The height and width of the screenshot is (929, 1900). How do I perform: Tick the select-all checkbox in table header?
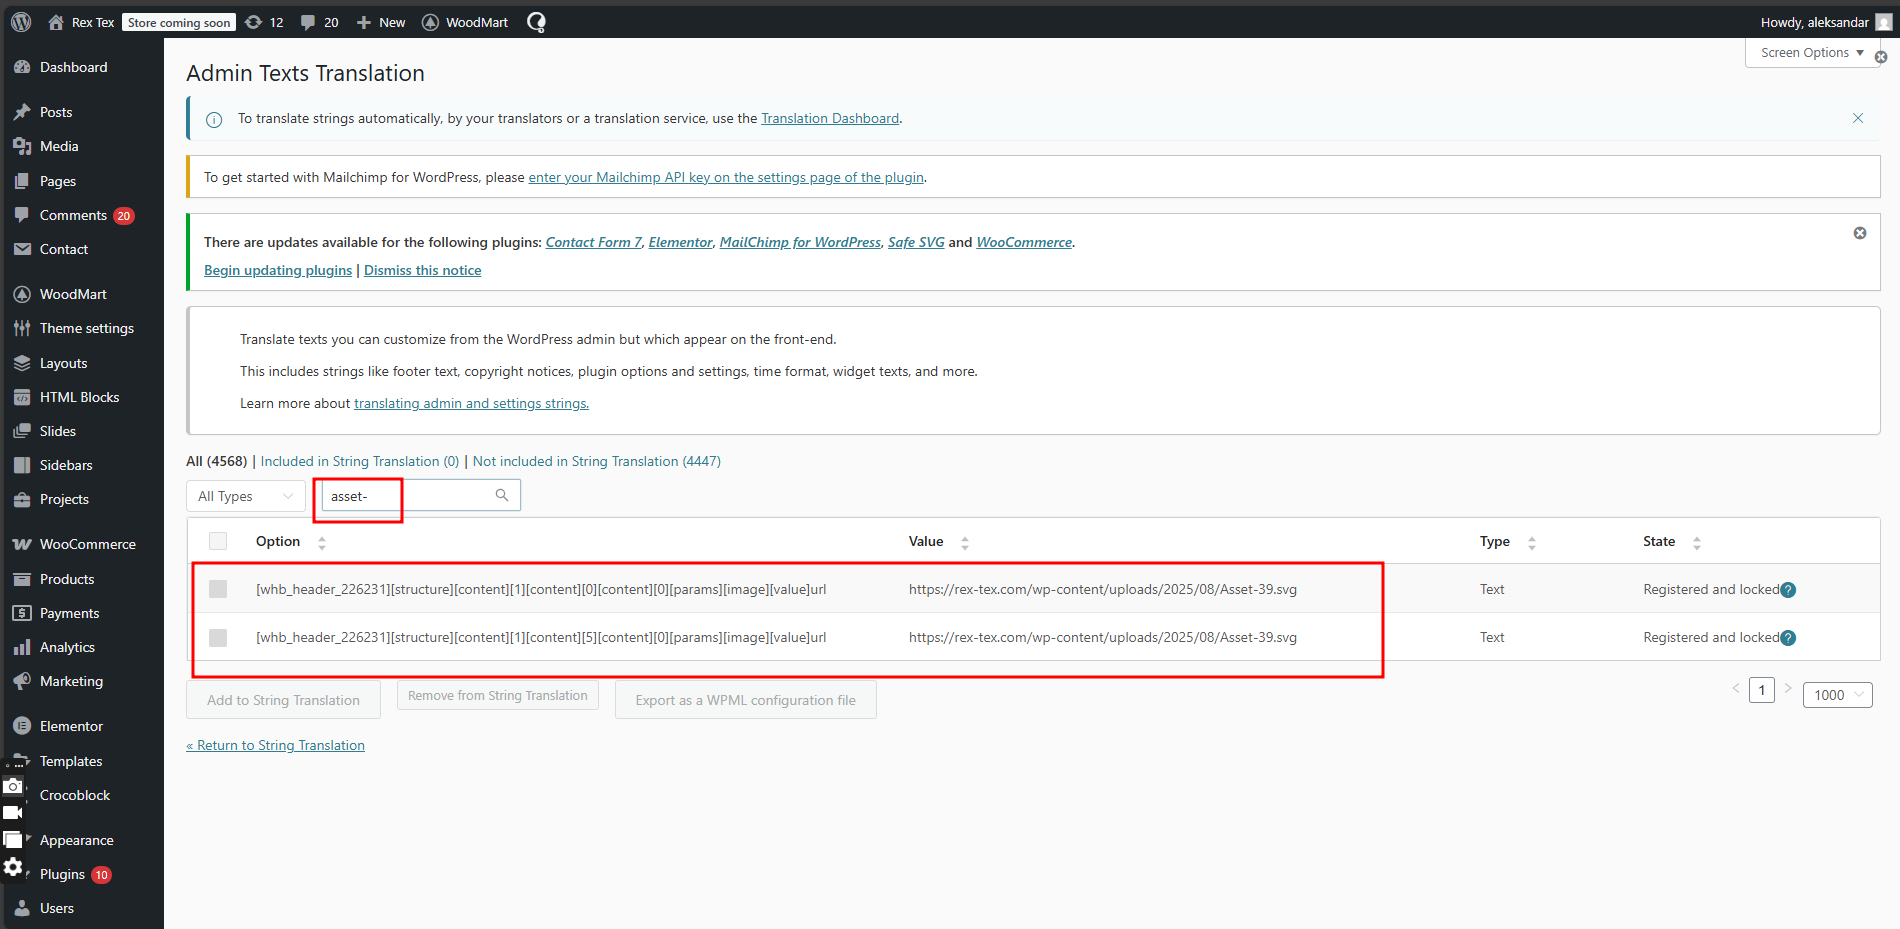tap(218, 541)
